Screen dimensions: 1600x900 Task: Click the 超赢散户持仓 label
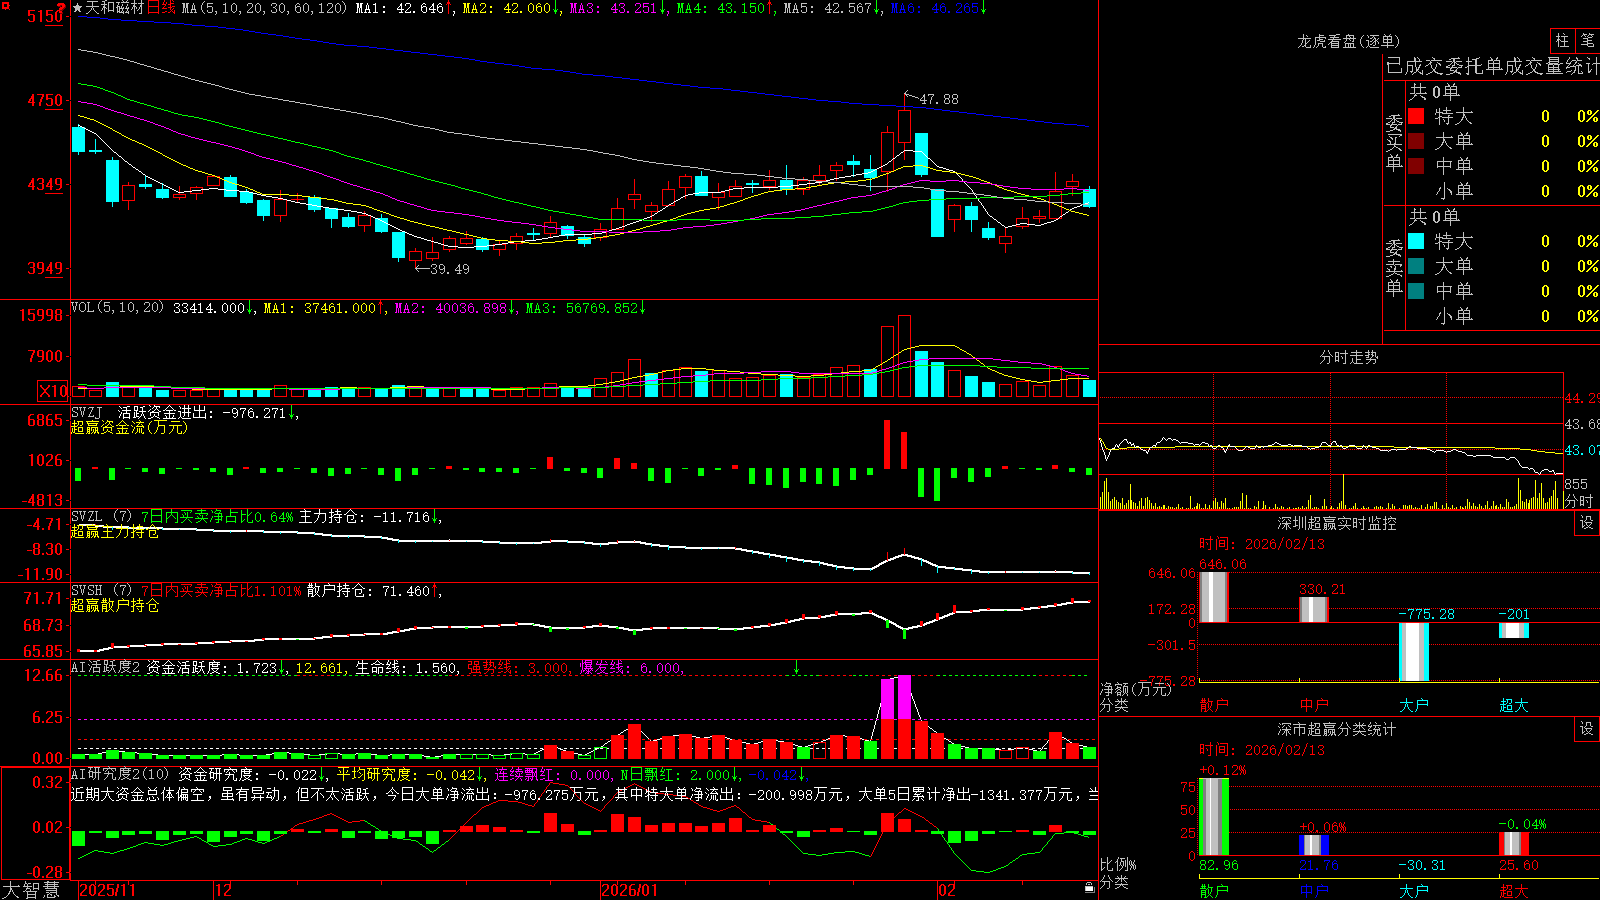click(x=115, y=605)
